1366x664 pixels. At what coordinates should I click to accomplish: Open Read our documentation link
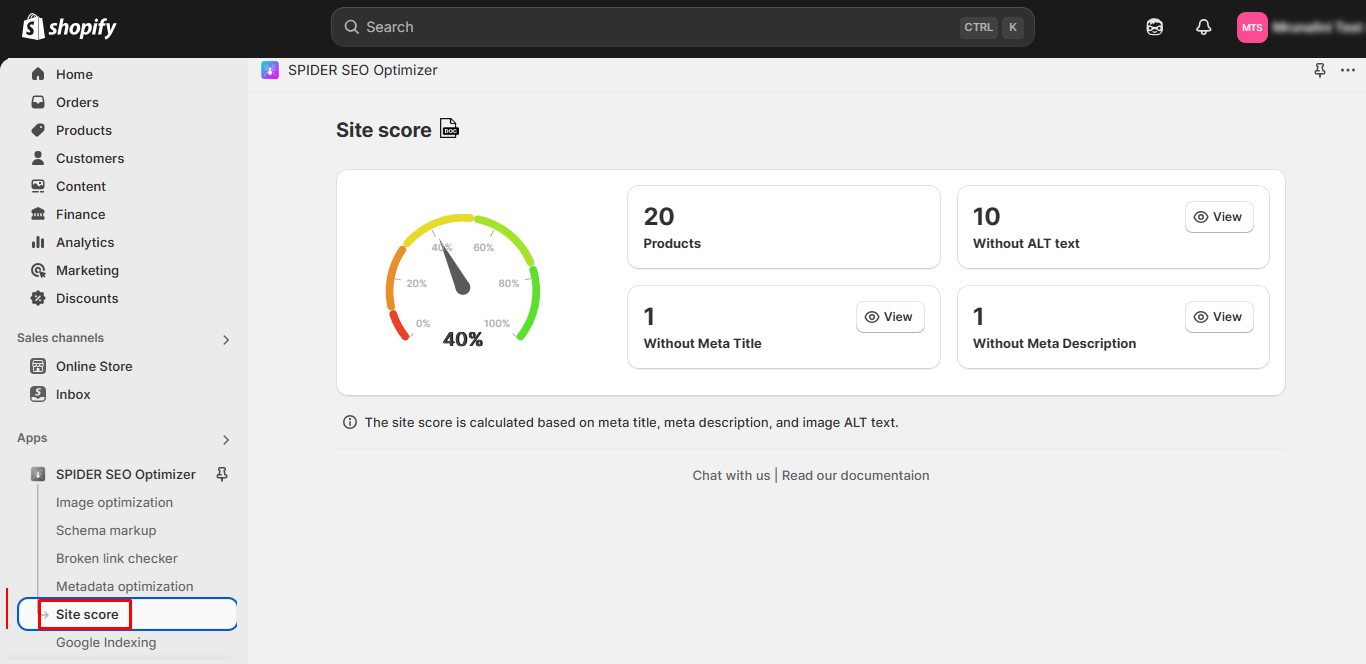tap(855, 475)
